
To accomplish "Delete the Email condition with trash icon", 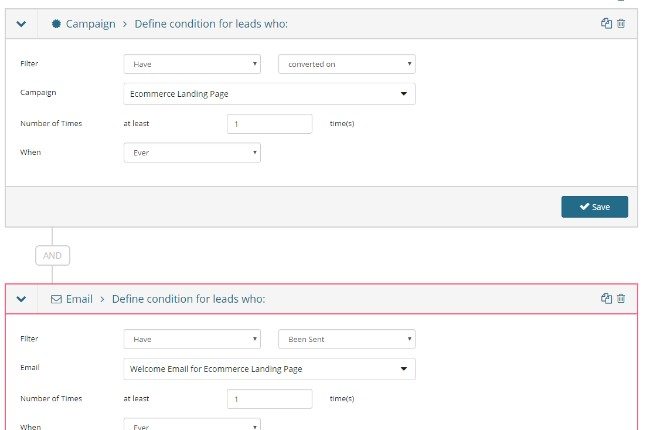I will pos(621,298).
